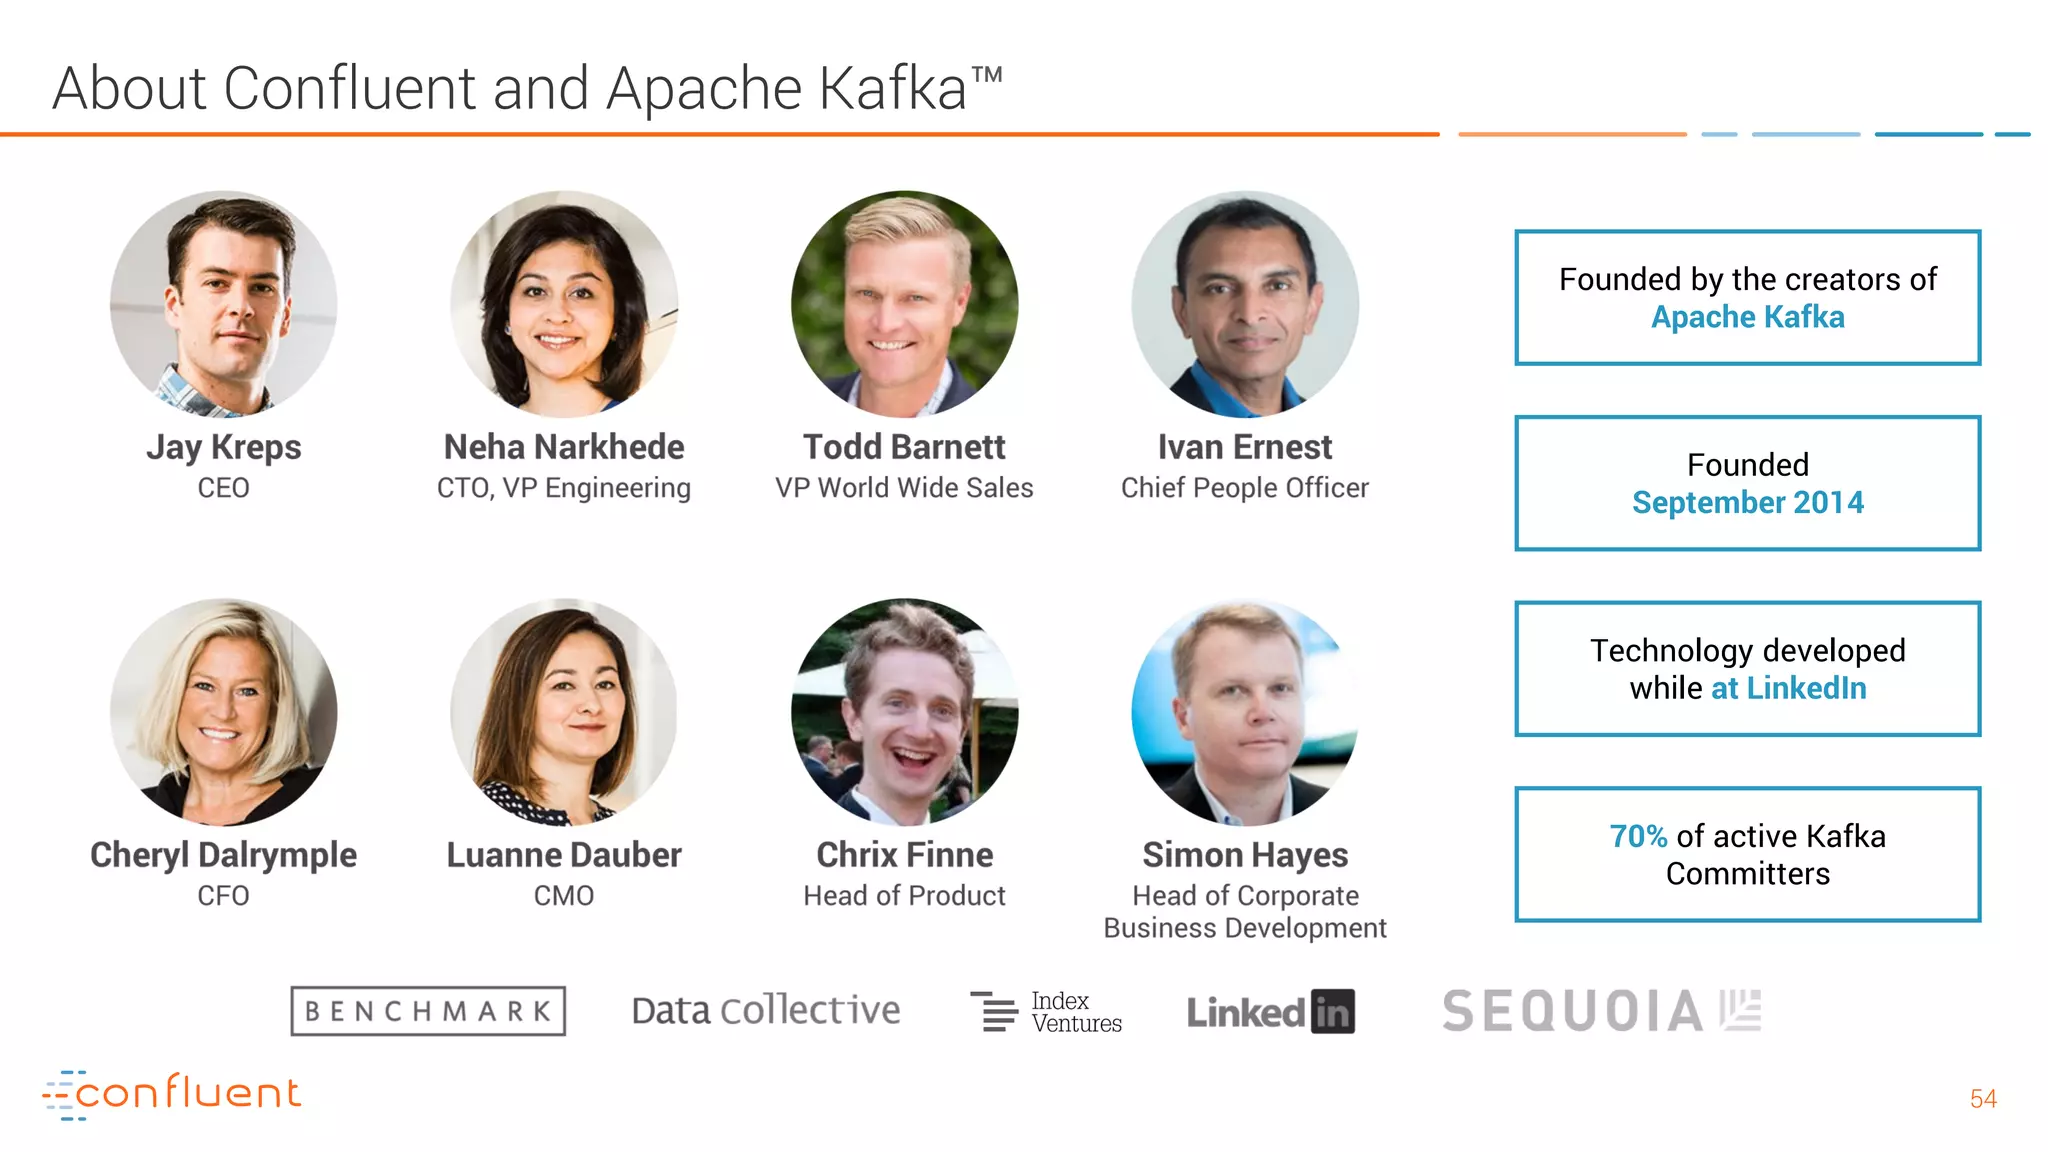
Task: Select Luanne Dauber's portrait photo
Action: [564, 712]
